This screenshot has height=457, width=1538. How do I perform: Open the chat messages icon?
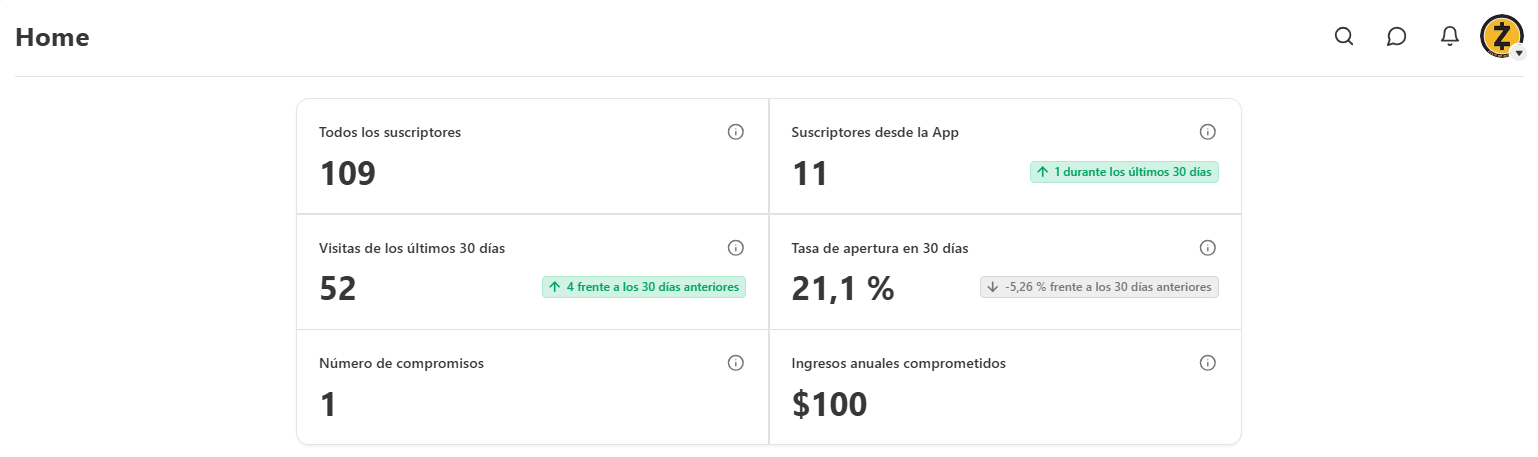[1397, 37]
